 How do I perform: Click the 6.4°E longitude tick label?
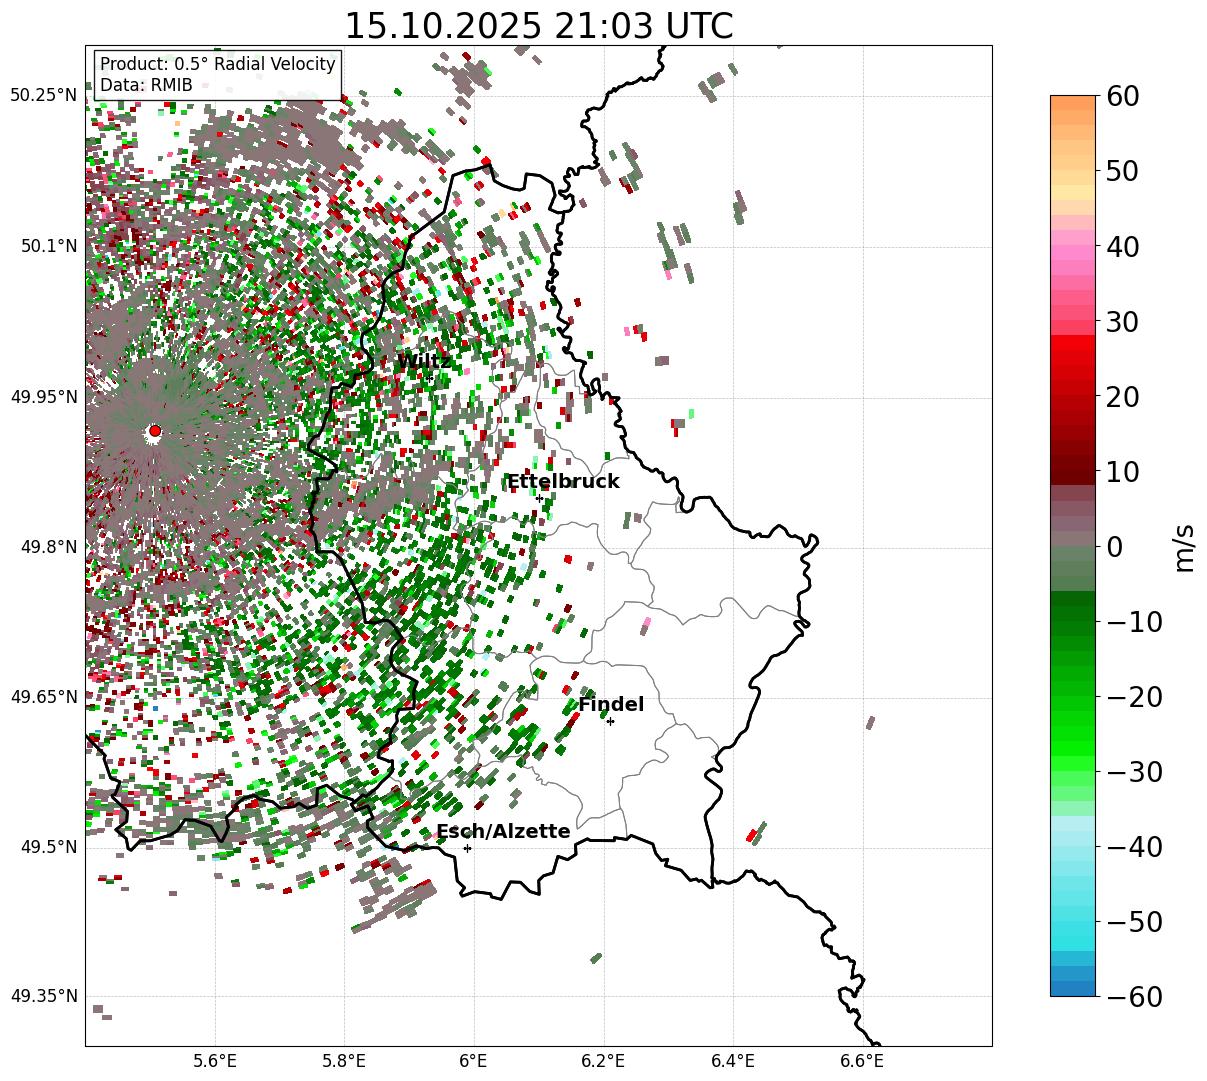click(733, 1061)
